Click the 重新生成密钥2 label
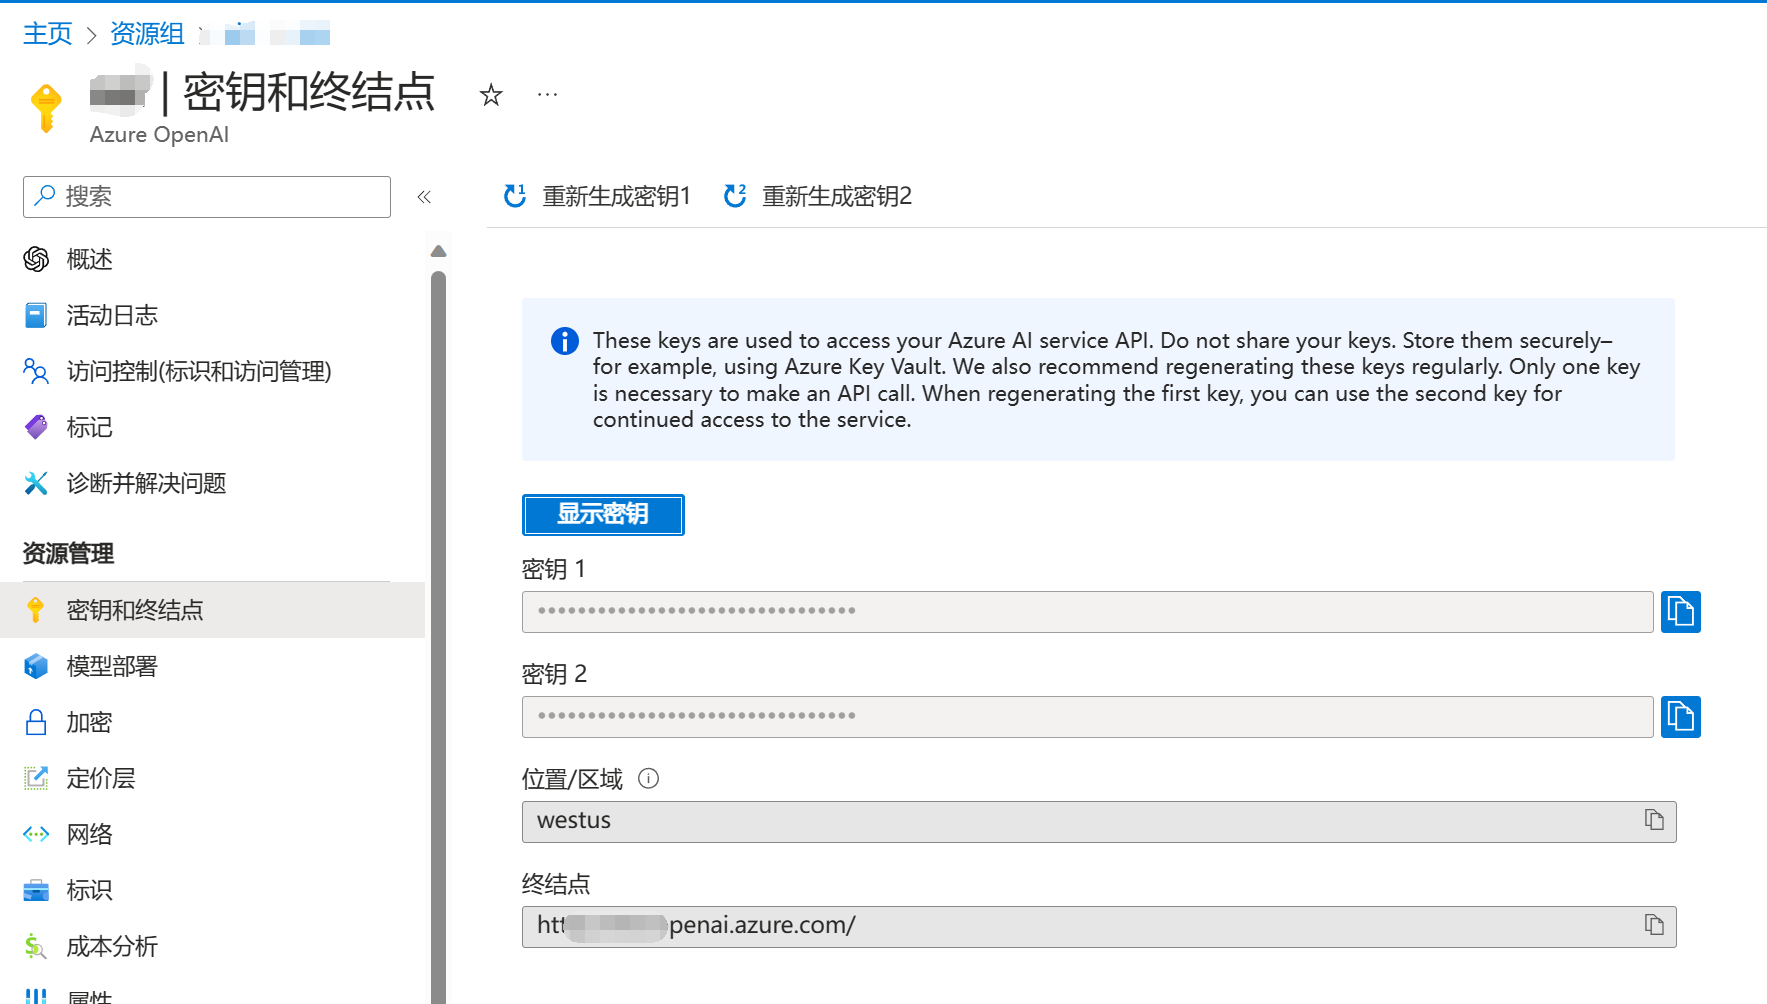This screenshot has height=1004, width=1767. (x=837, y=196)
